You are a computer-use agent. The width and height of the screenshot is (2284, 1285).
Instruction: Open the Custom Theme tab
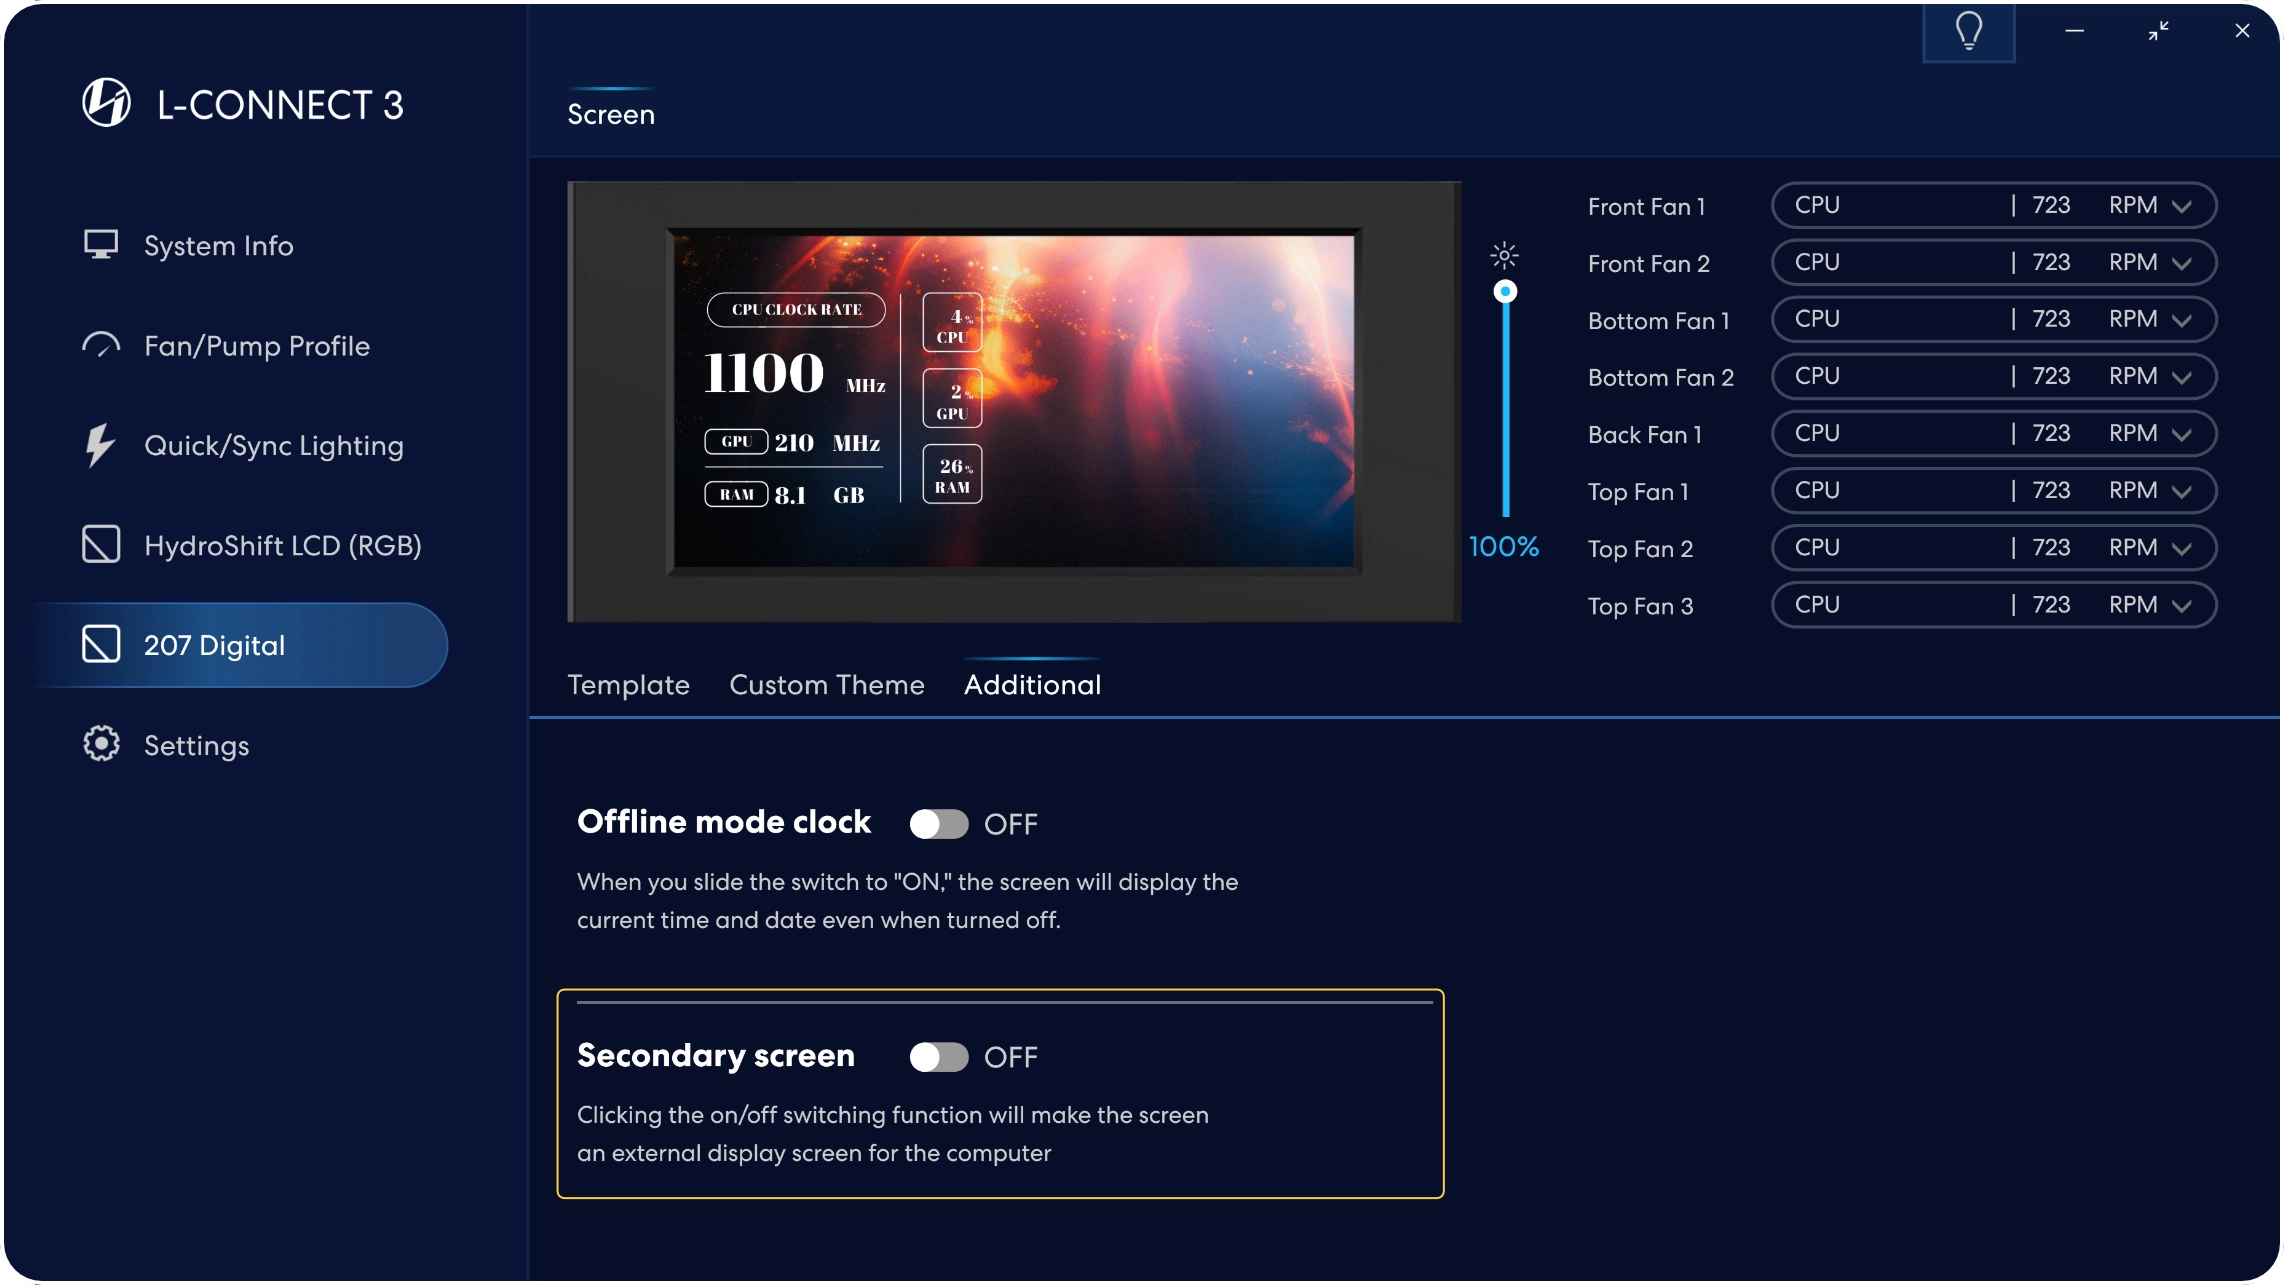coord(826,685)
